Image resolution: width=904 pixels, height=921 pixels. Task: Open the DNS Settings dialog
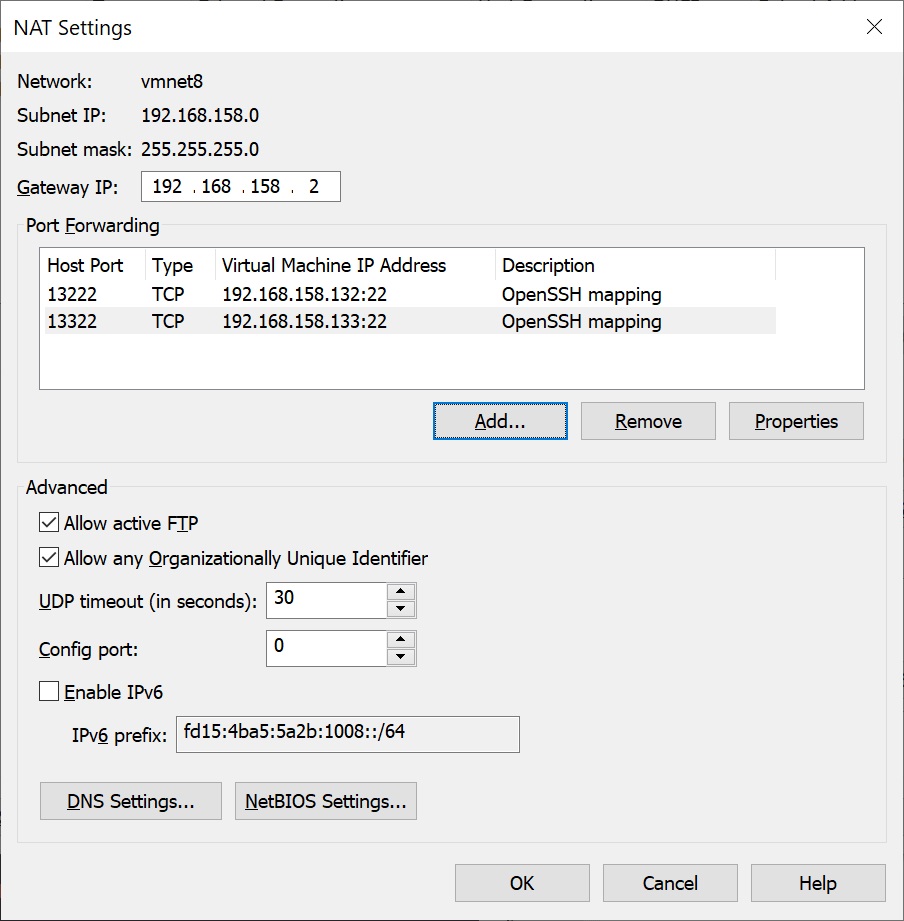click(x=130, y=800)
